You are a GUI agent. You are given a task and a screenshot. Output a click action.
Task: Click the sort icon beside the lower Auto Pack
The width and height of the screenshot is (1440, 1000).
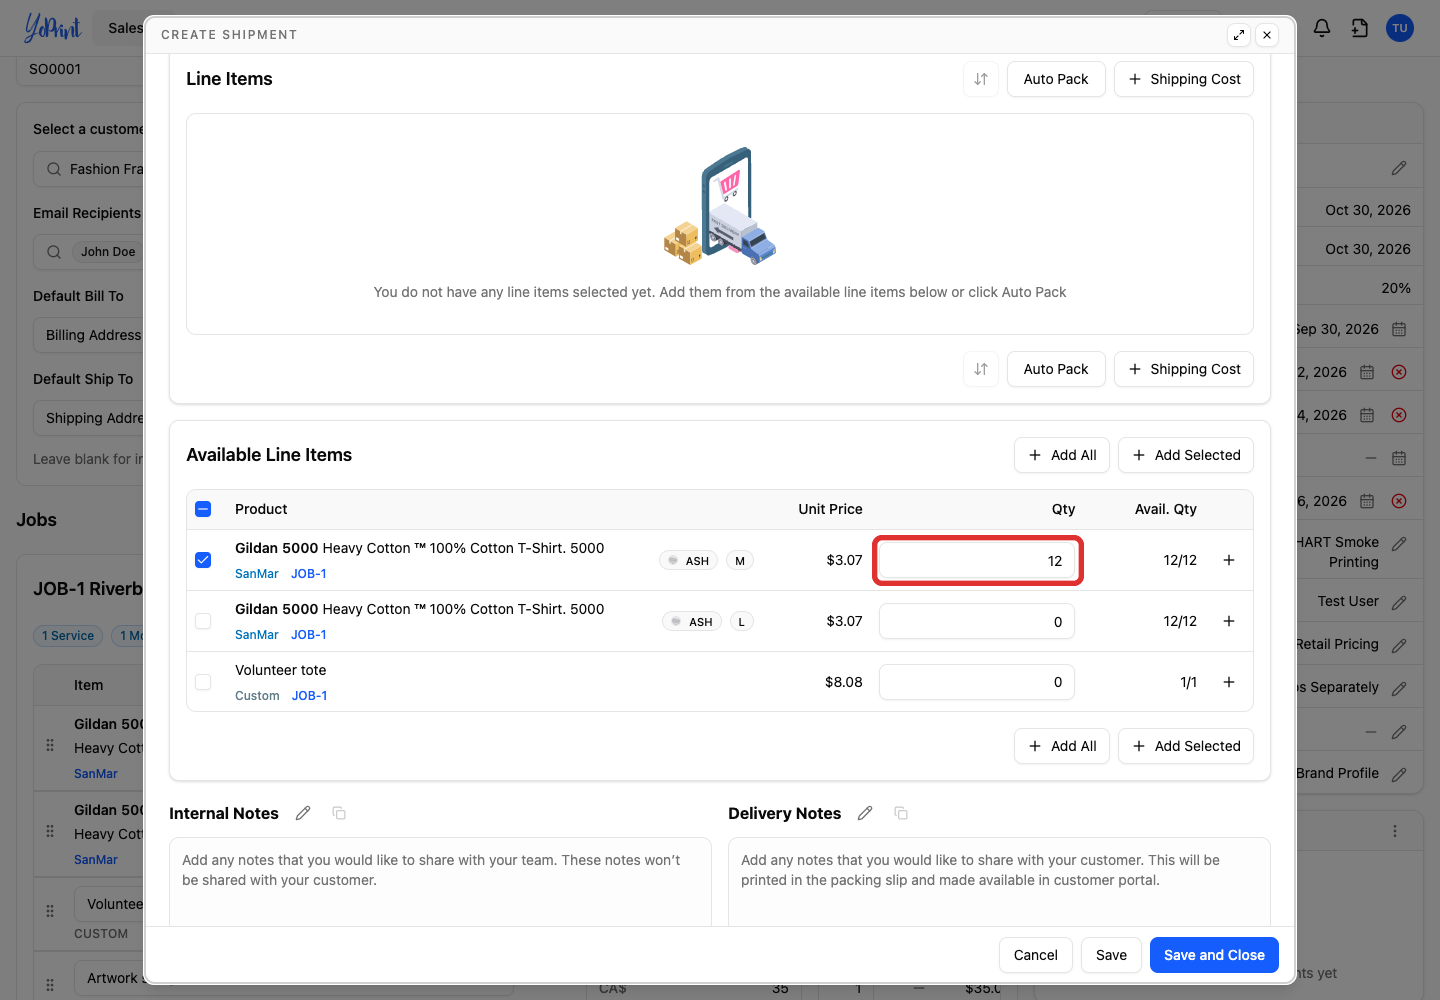(981, 369)
